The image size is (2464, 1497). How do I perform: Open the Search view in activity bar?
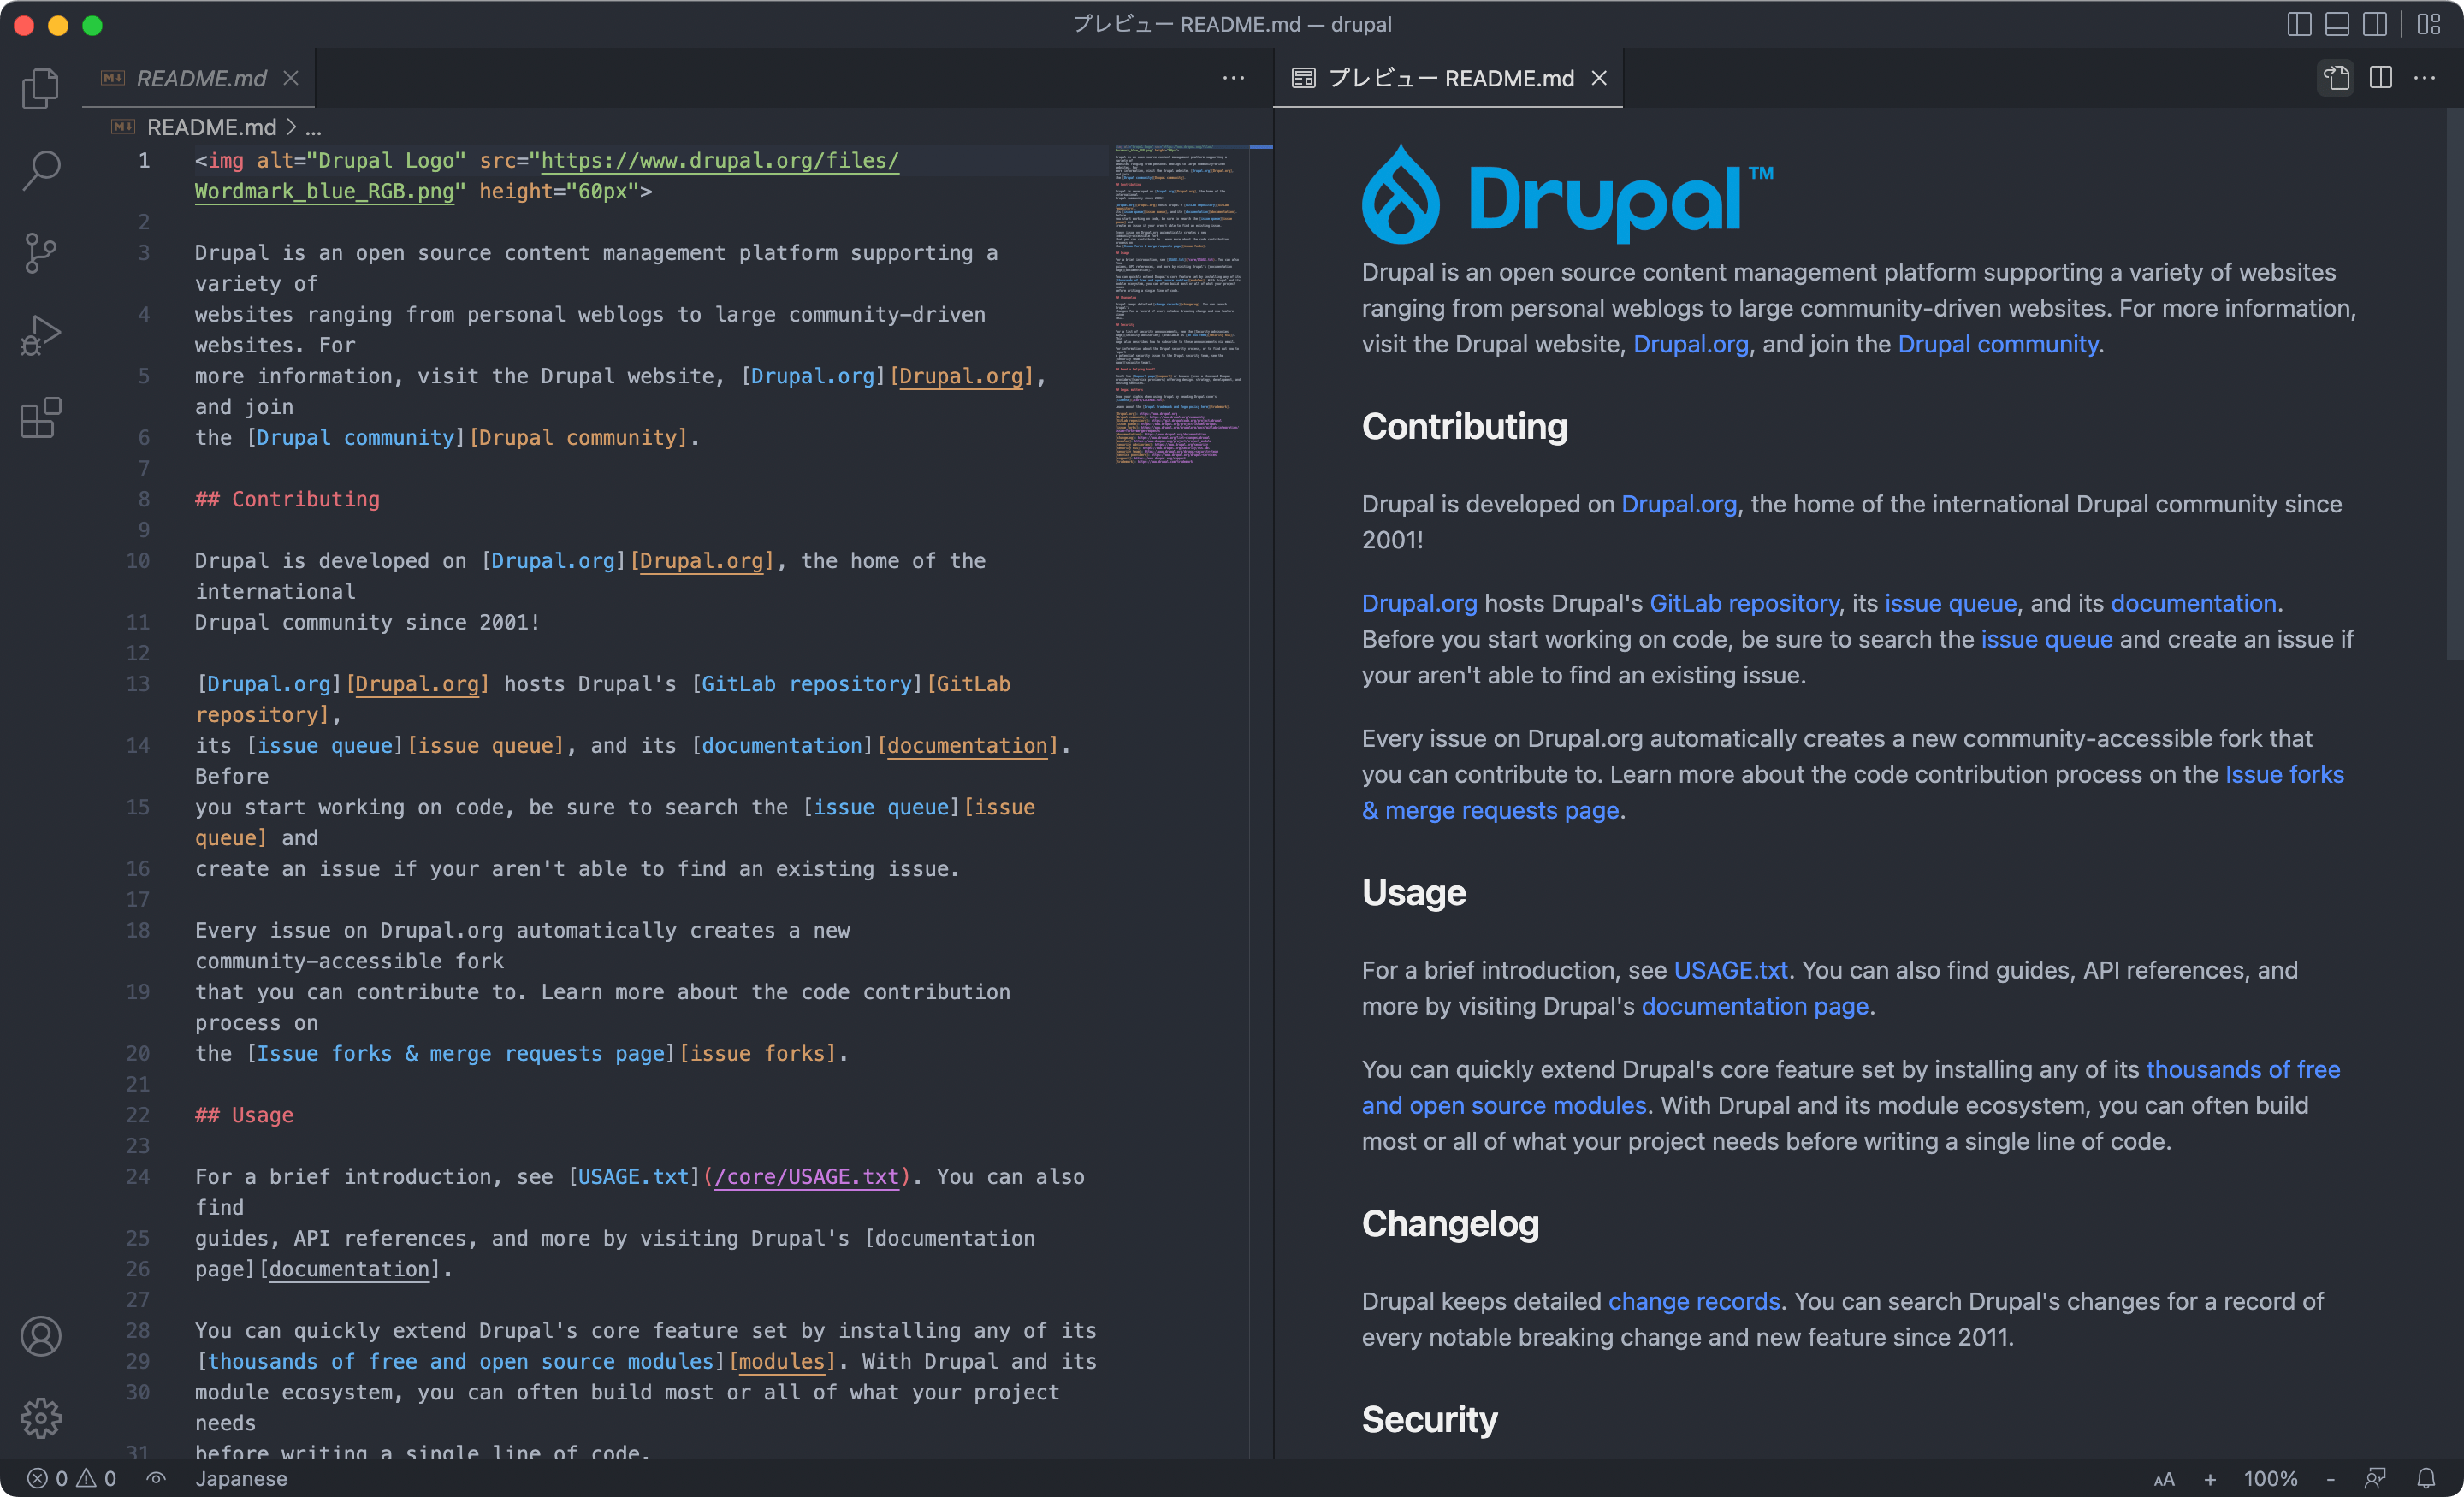coord(40,171)
